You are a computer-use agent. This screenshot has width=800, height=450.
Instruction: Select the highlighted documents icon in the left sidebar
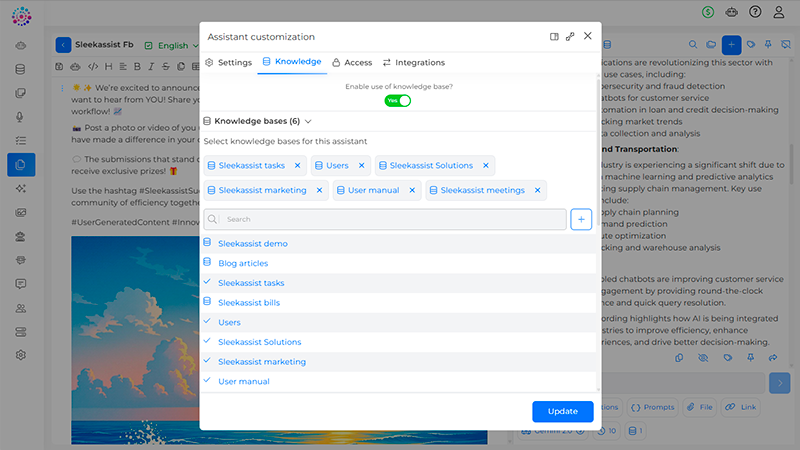tap(21, 165)
